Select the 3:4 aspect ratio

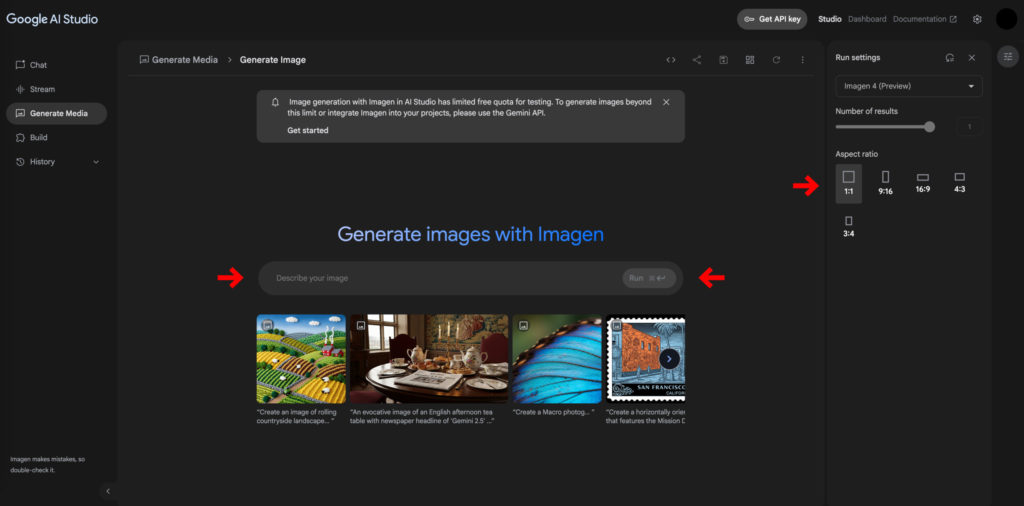click(848, 227)
